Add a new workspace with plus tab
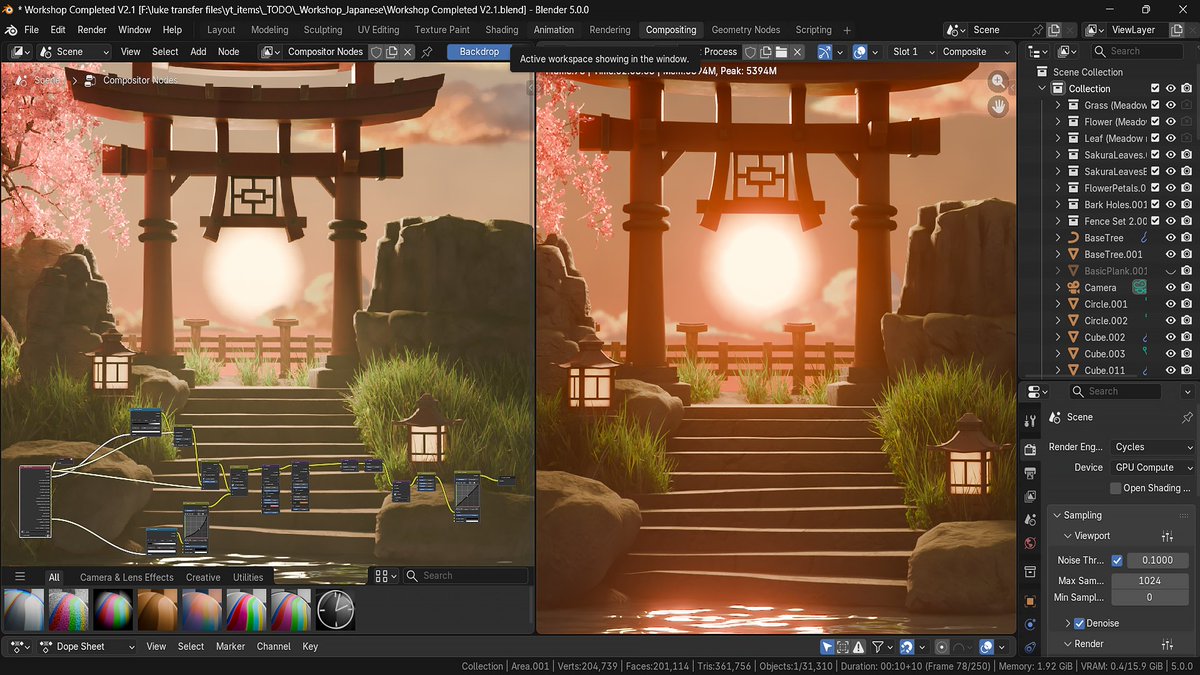This screenshot has width=1200, height=675. point(847,30)
